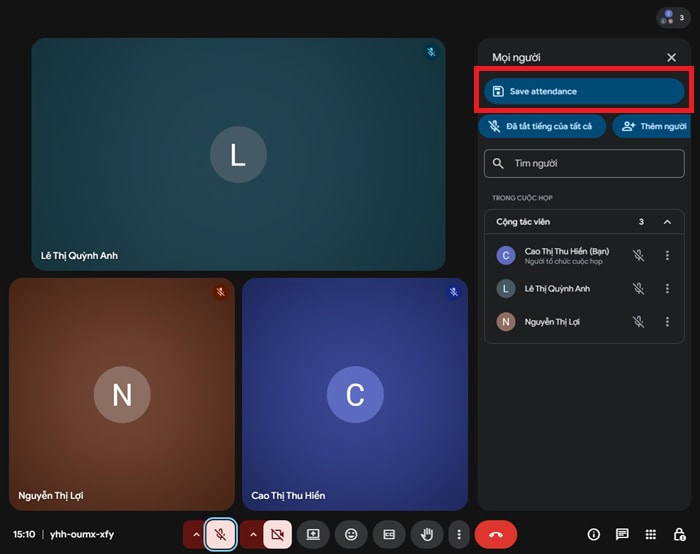
Task: Click mic icon beside Cao Thị Thu Hiền (Bạn)
Action: tap(639, 255)
